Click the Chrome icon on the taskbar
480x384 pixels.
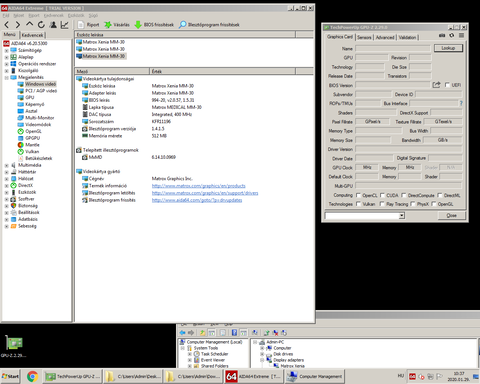(x=32, y=377)
